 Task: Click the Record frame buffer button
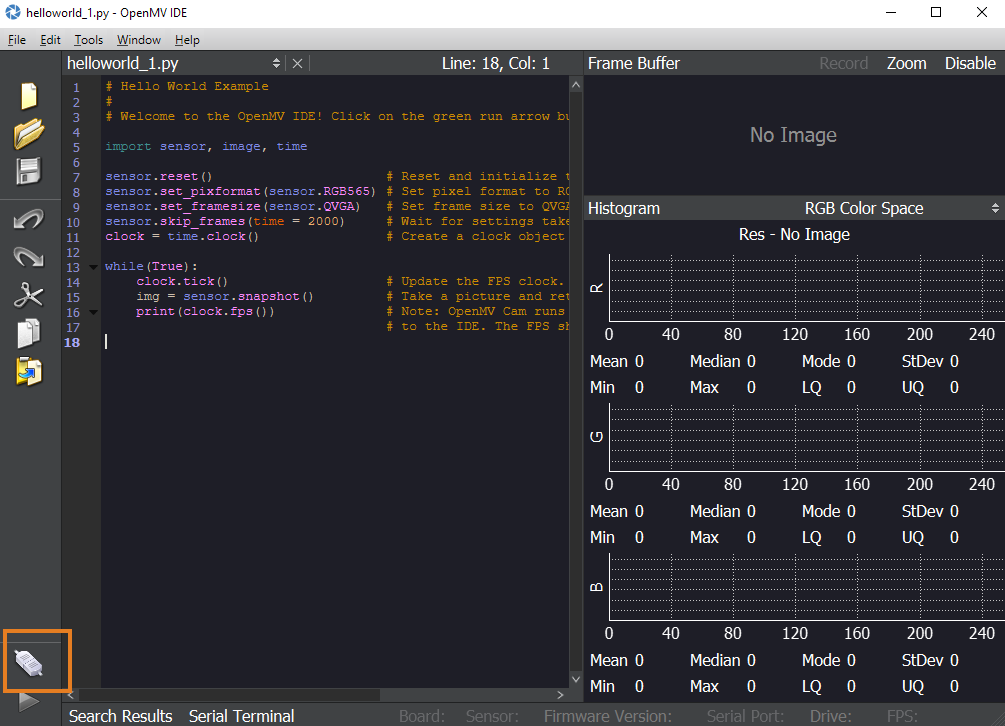843,63
